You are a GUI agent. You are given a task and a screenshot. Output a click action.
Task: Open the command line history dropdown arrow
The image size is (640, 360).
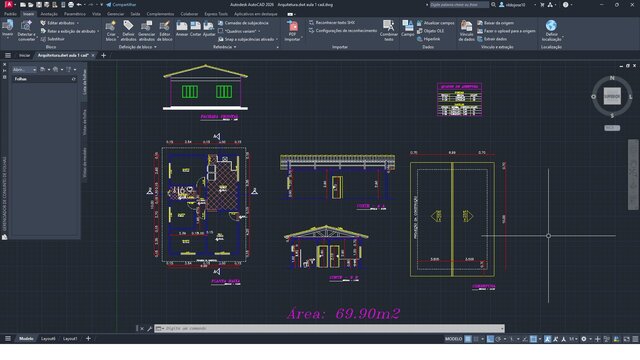pyautogui.click(x=502, y=329)
